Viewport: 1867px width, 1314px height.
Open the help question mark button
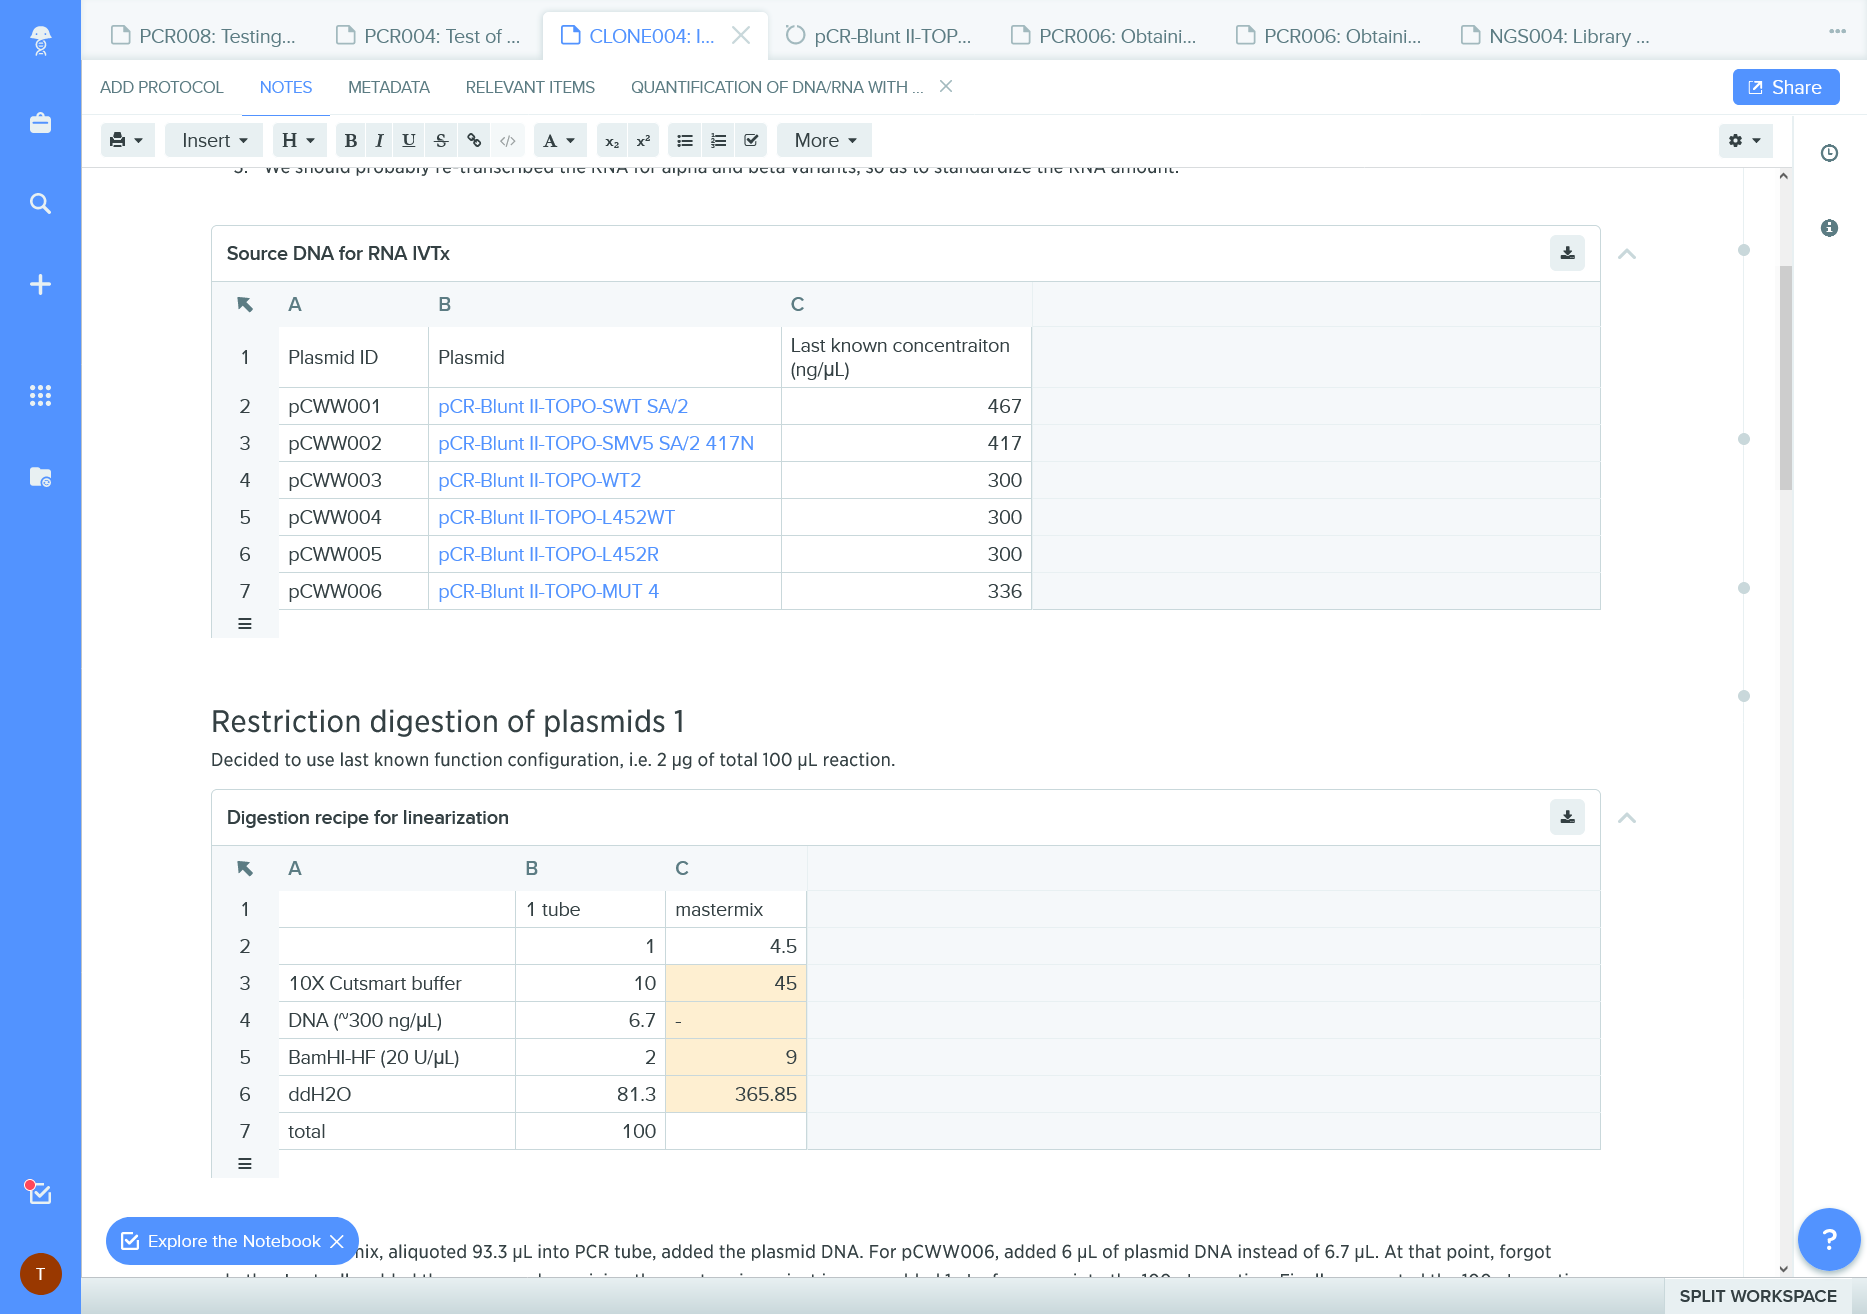(1829, 1239)
